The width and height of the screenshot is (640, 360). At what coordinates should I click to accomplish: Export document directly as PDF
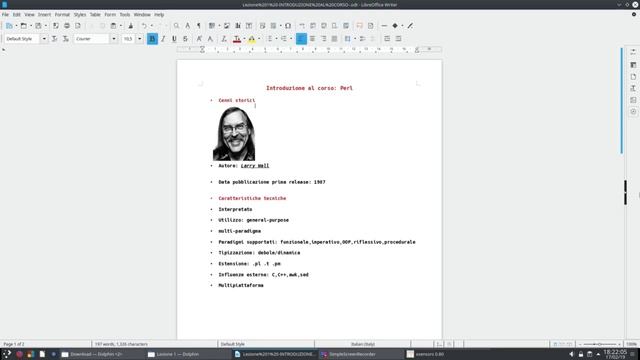click(x=56, y=26)
